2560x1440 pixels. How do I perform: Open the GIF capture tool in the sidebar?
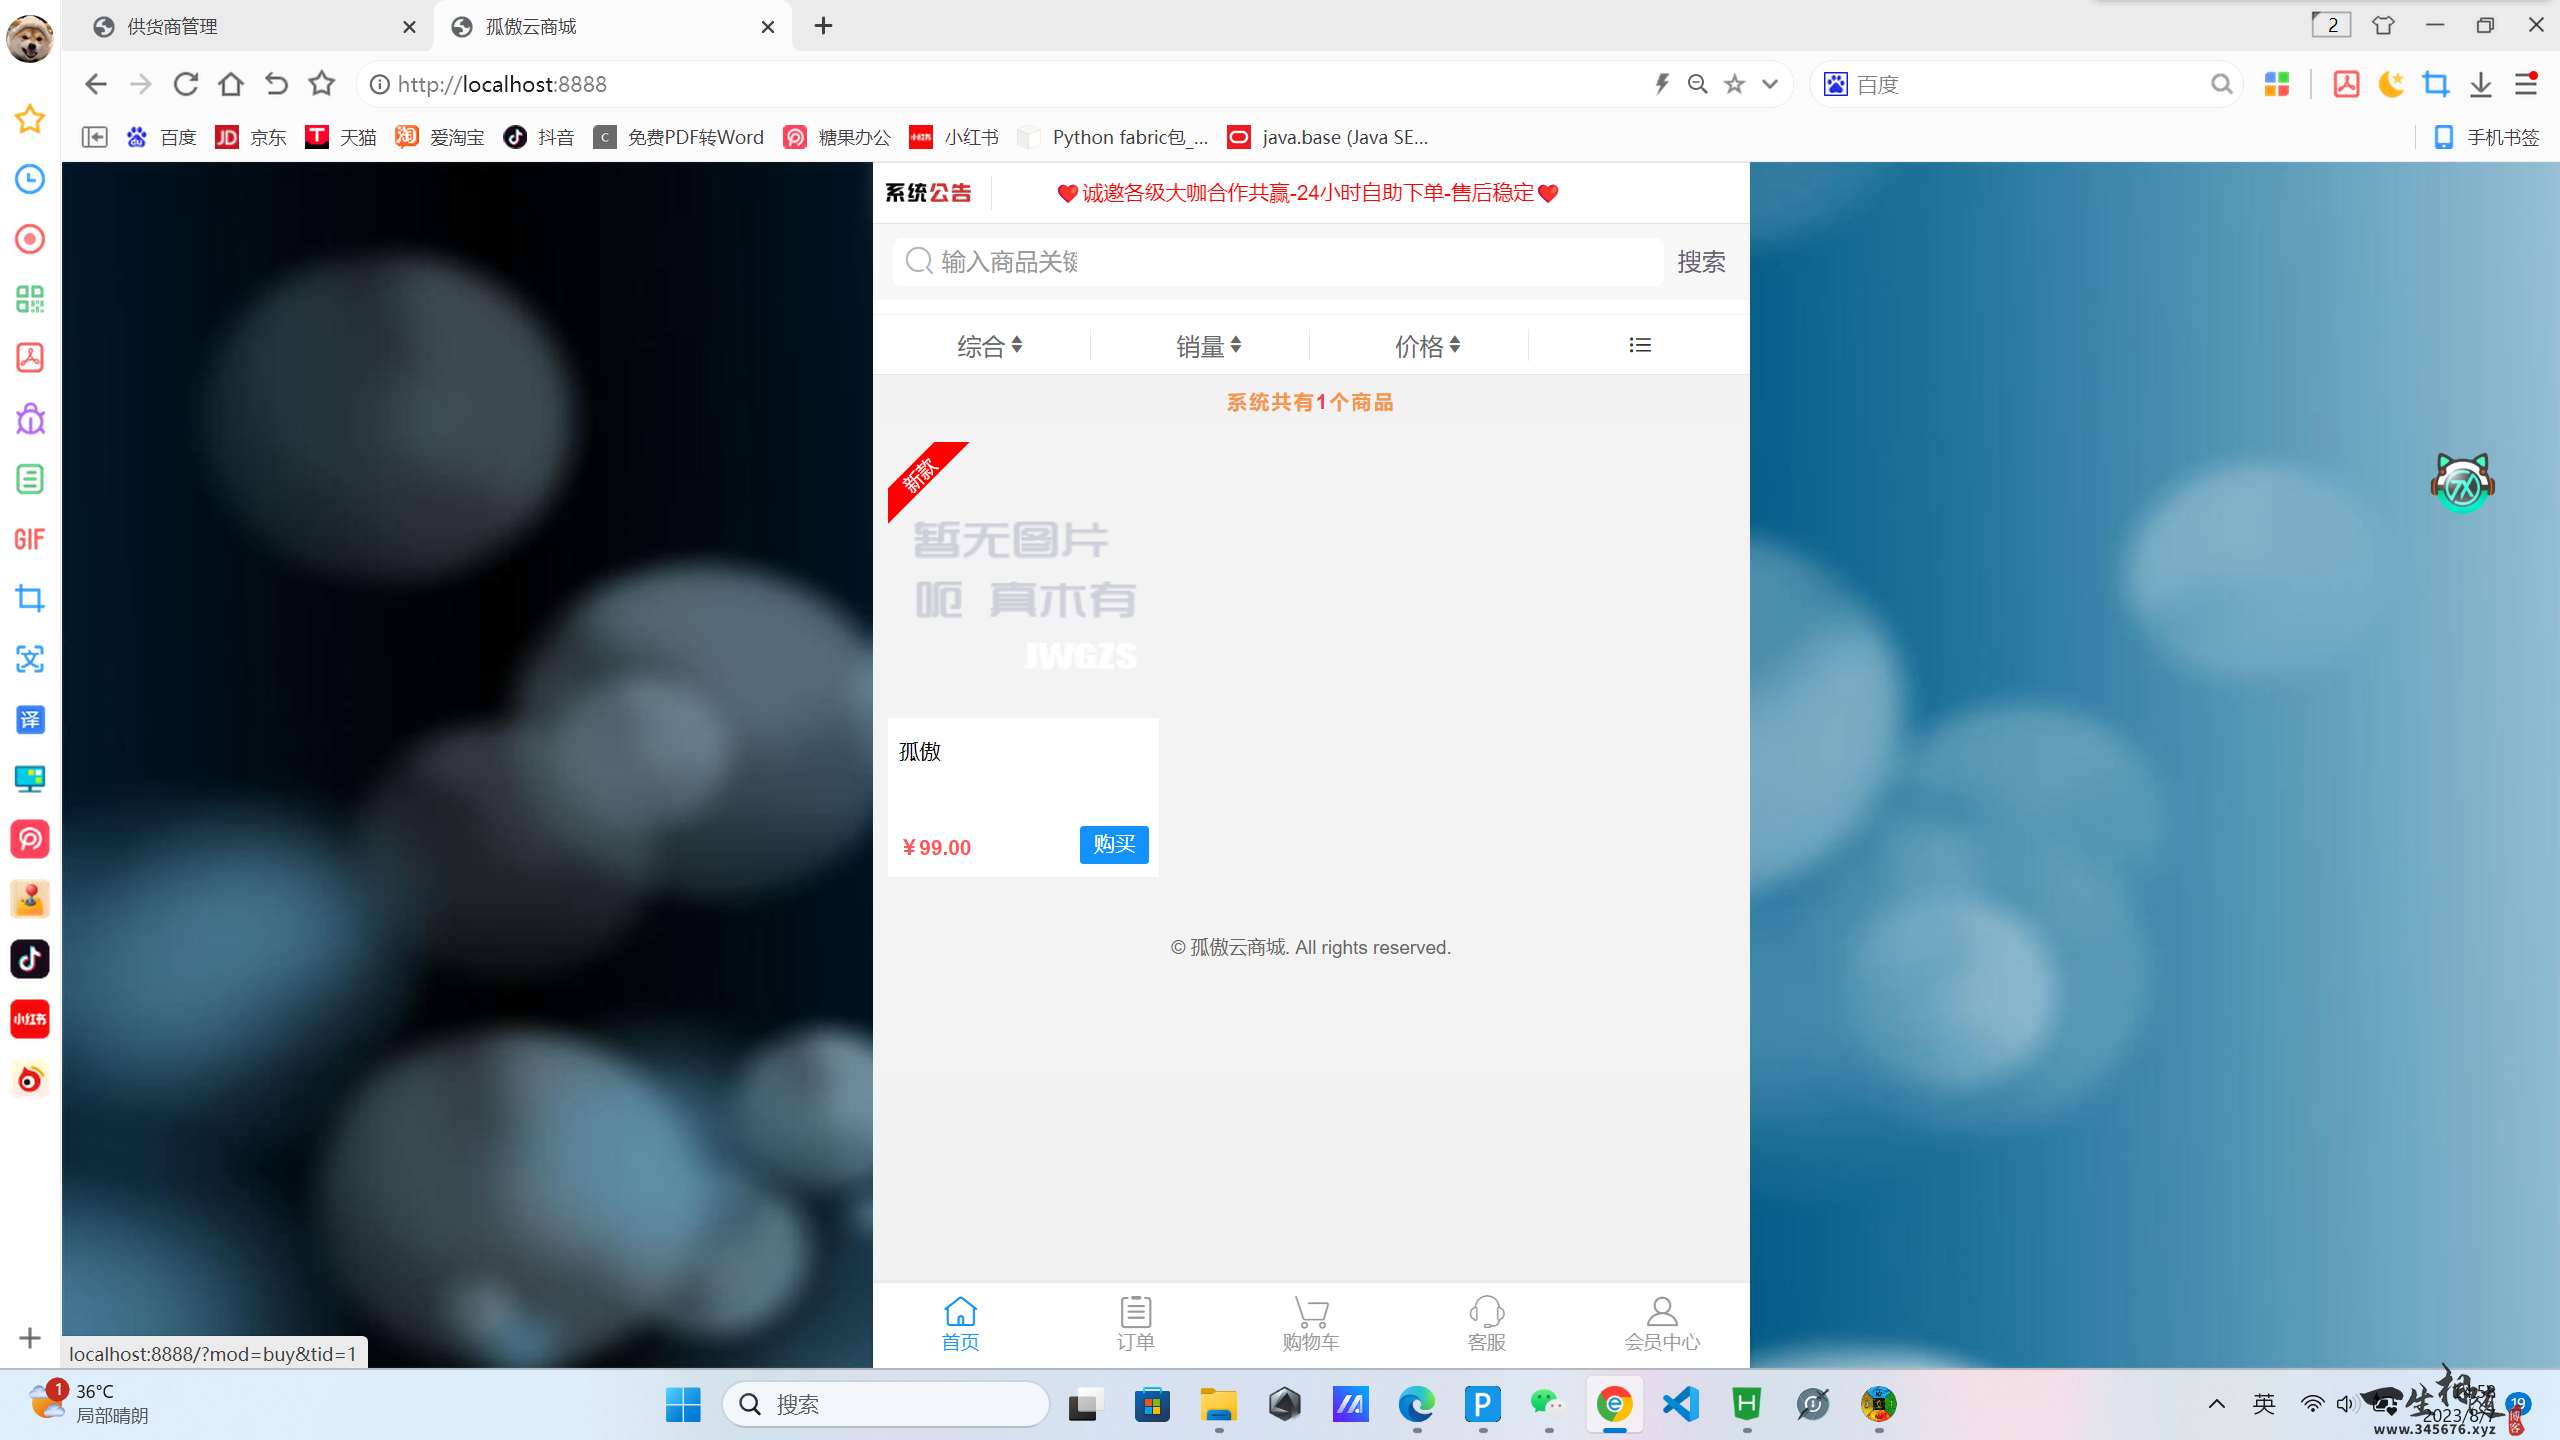pyautogui.click(x=29, y=539)
